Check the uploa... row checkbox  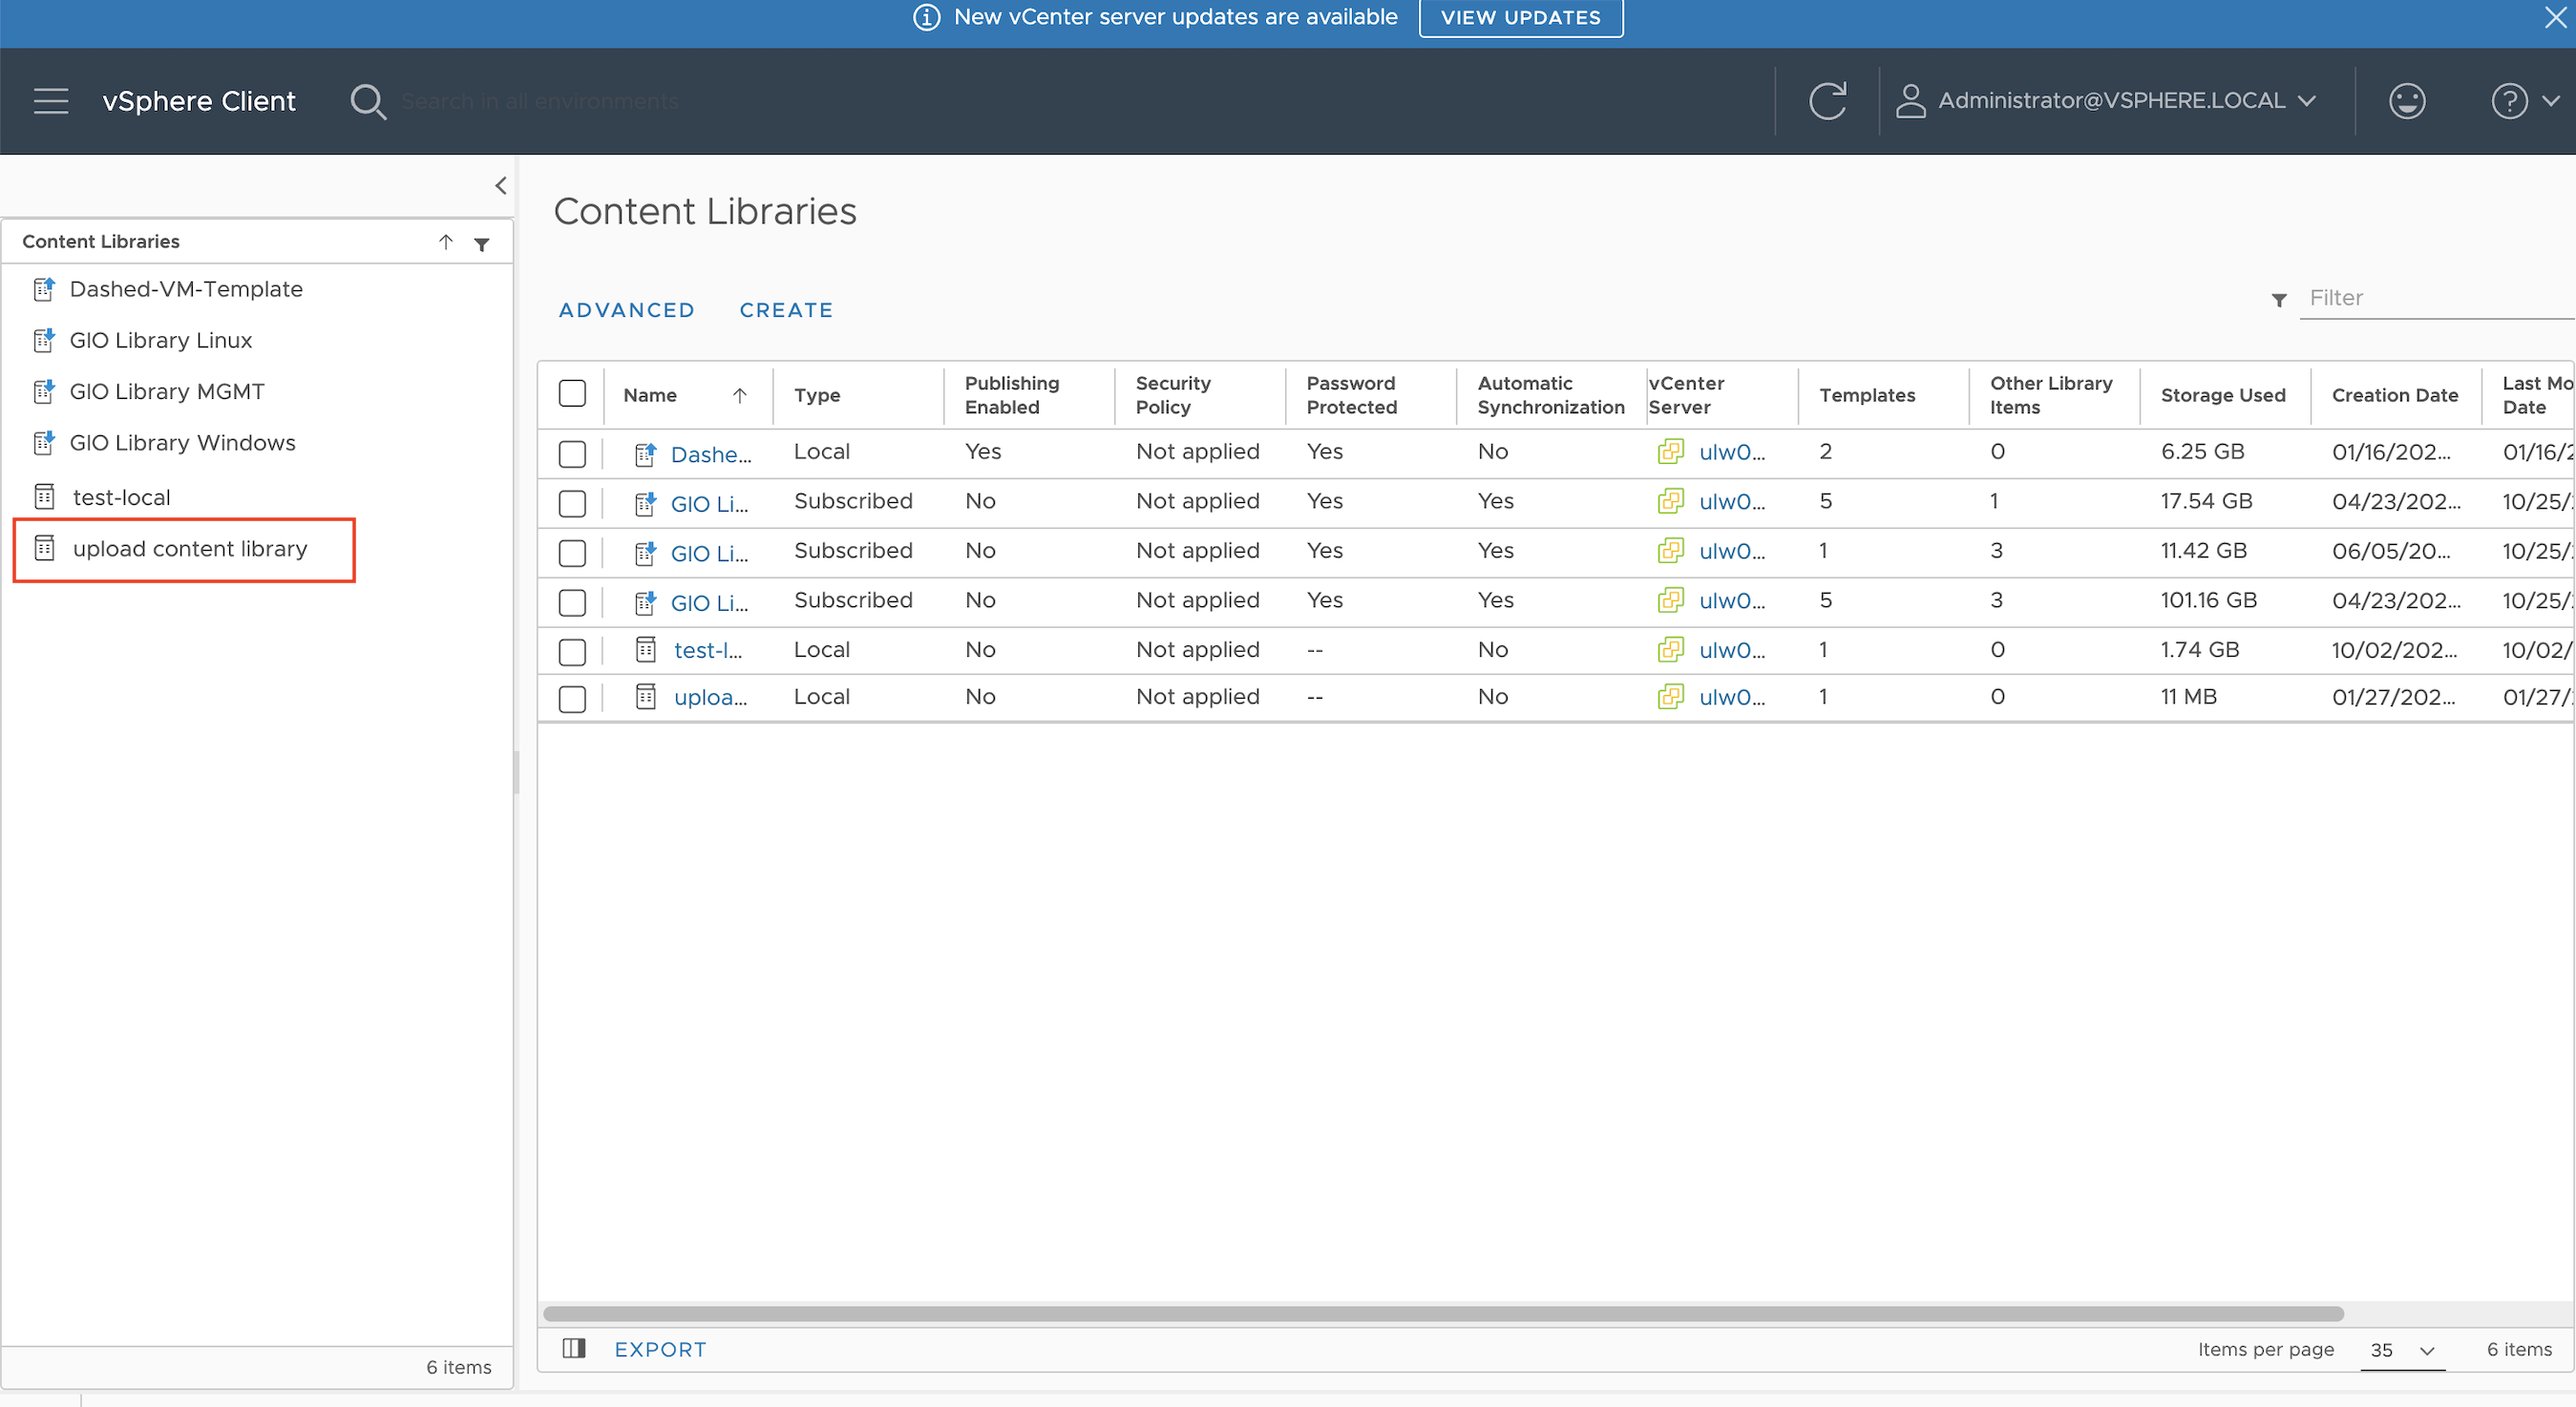tap(572, 699)
